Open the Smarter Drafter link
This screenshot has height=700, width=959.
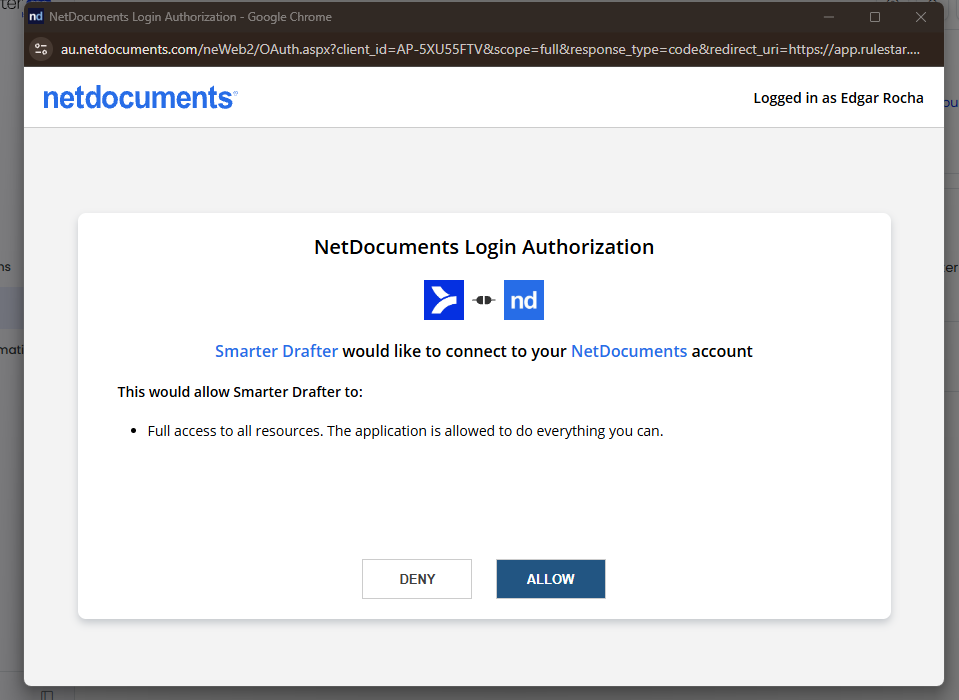276,351
